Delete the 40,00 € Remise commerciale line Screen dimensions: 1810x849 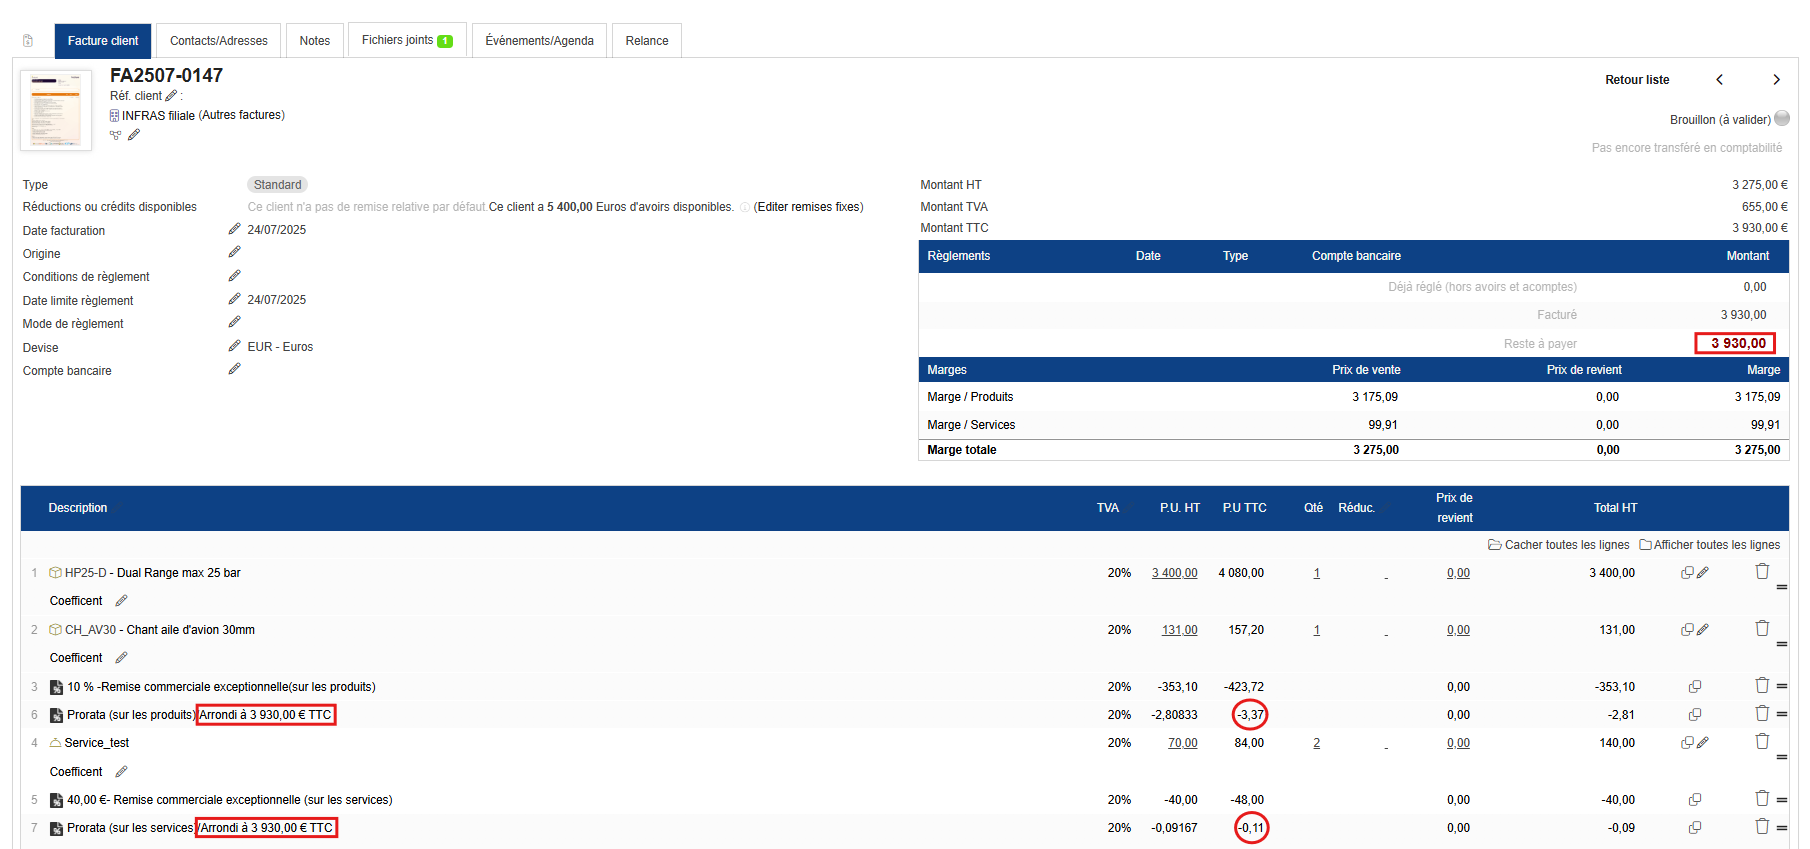1762,798
